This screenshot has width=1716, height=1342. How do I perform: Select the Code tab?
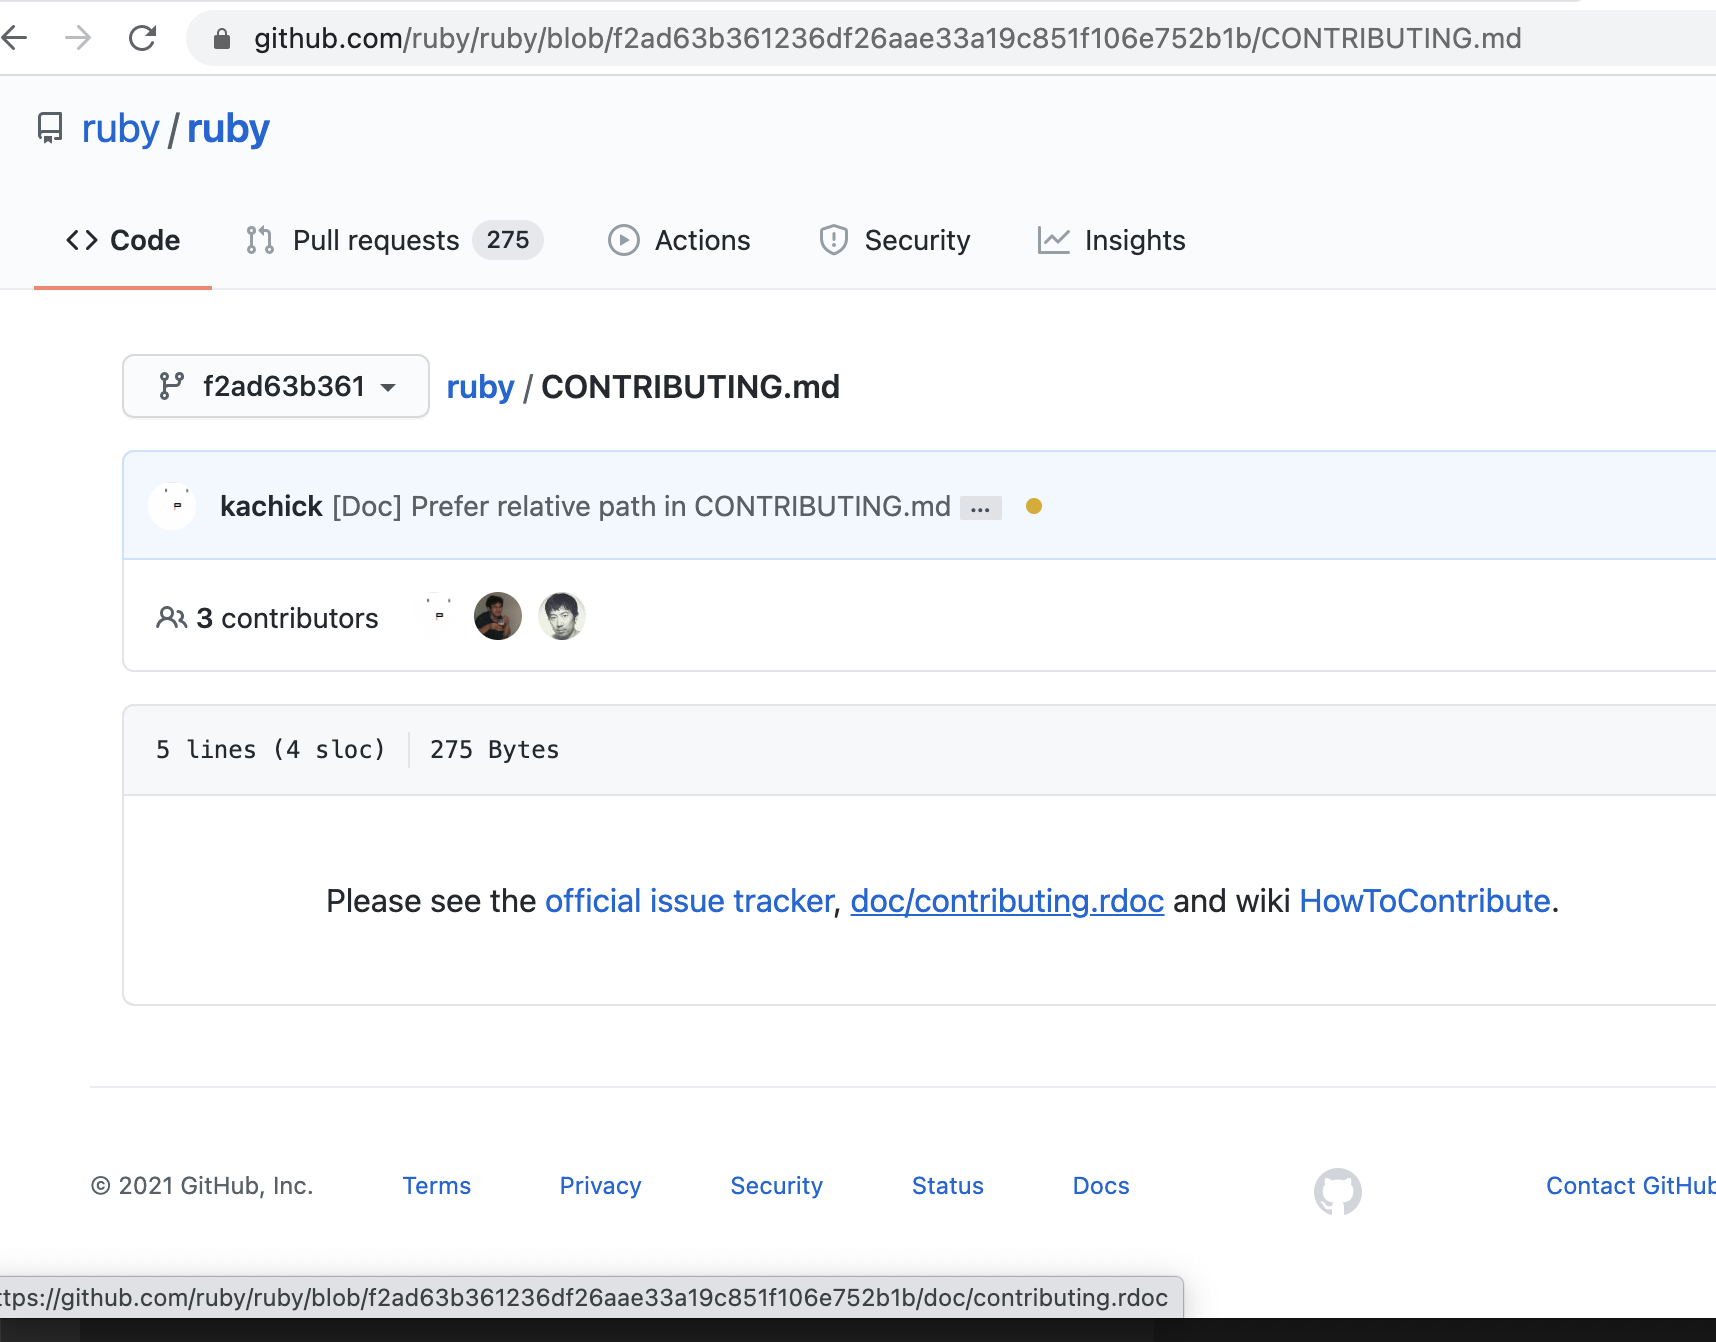(123, 240)
